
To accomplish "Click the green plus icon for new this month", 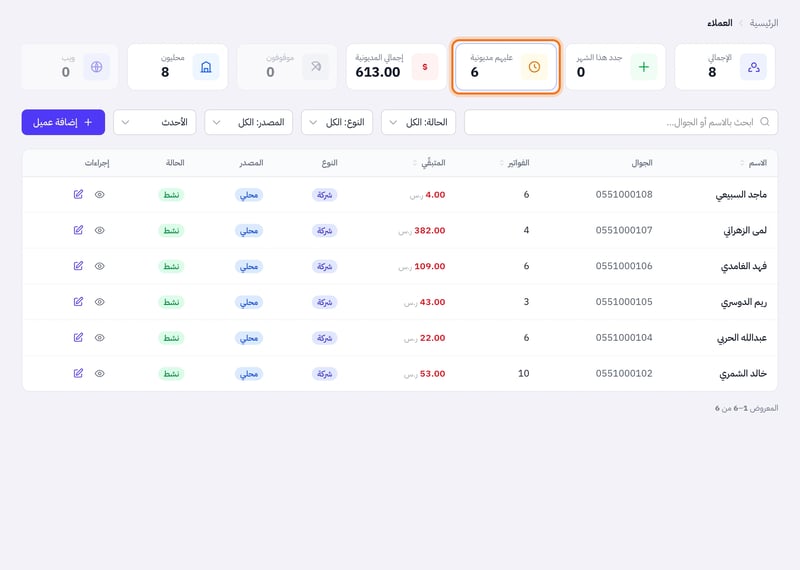I will tap(644, 67).
